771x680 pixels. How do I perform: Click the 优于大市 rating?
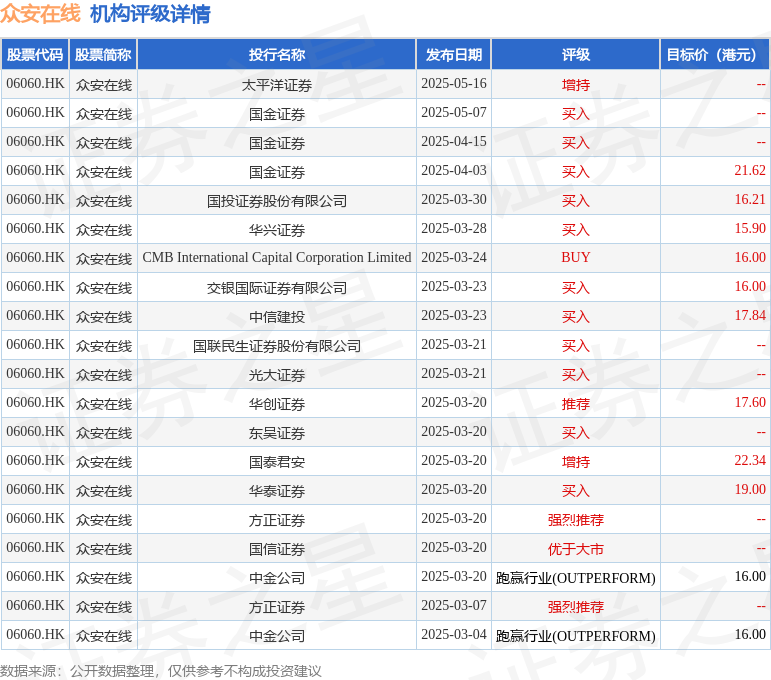coord(576,549)
